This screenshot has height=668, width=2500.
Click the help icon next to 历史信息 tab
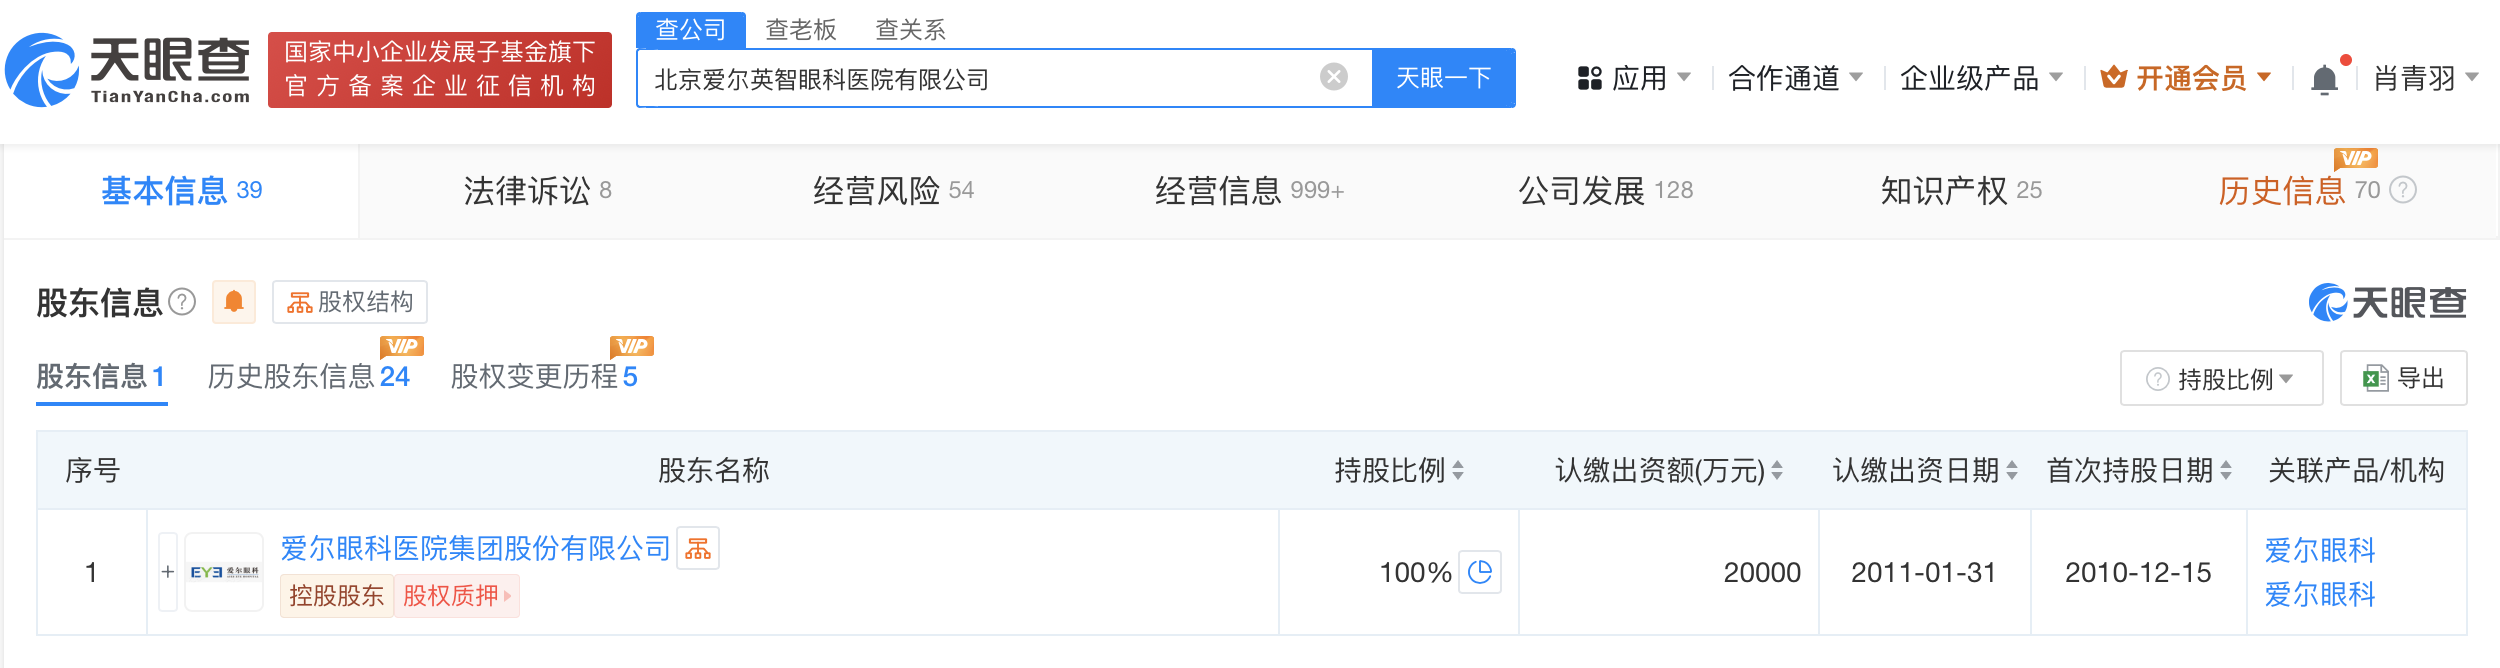click(x=2403, y=190)
